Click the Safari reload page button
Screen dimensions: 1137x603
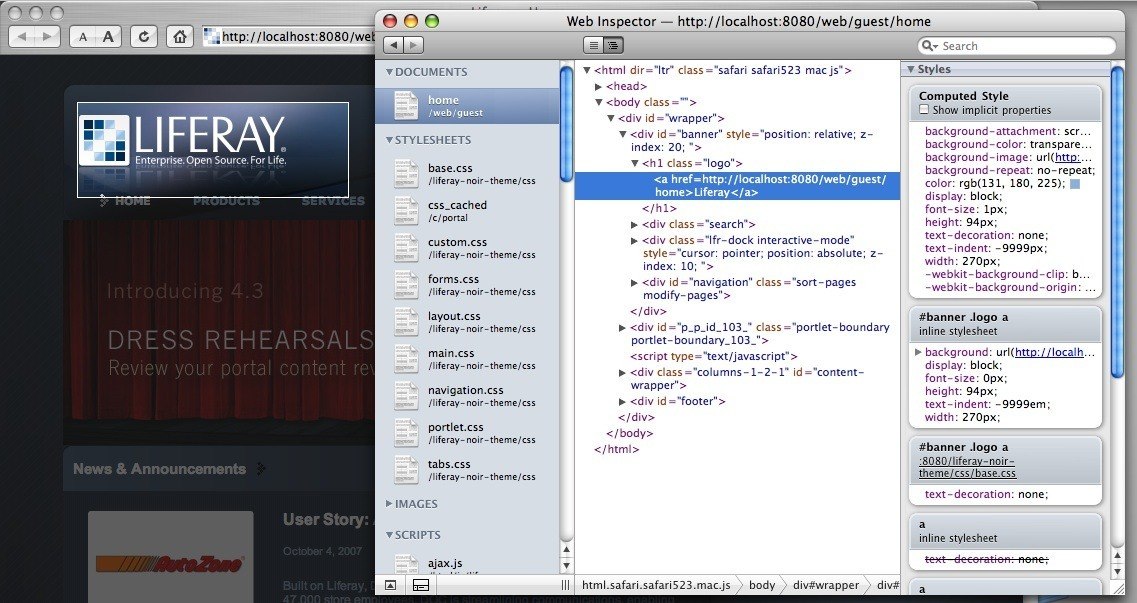click(x=145, y=37)
